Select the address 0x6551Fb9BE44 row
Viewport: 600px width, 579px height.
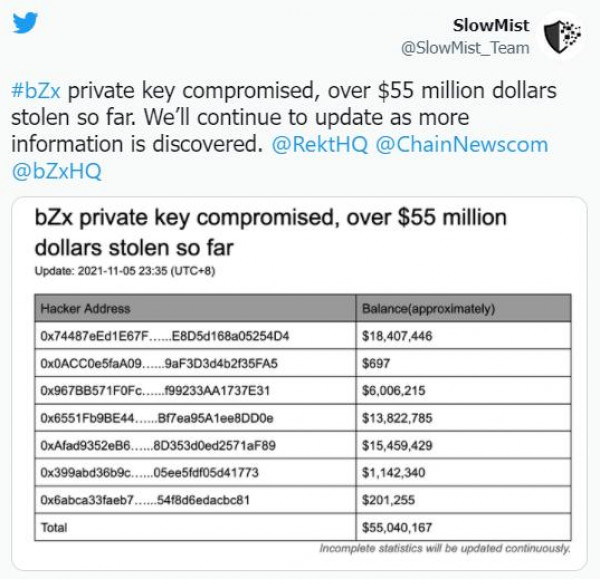(303, 418)
